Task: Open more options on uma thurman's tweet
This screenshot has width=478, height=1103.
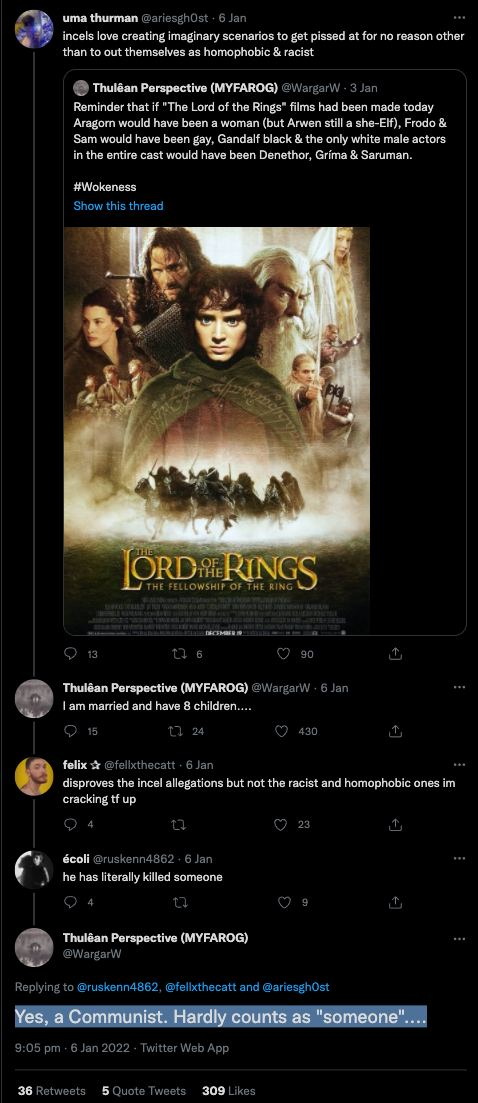Action: tap(459, 18)
